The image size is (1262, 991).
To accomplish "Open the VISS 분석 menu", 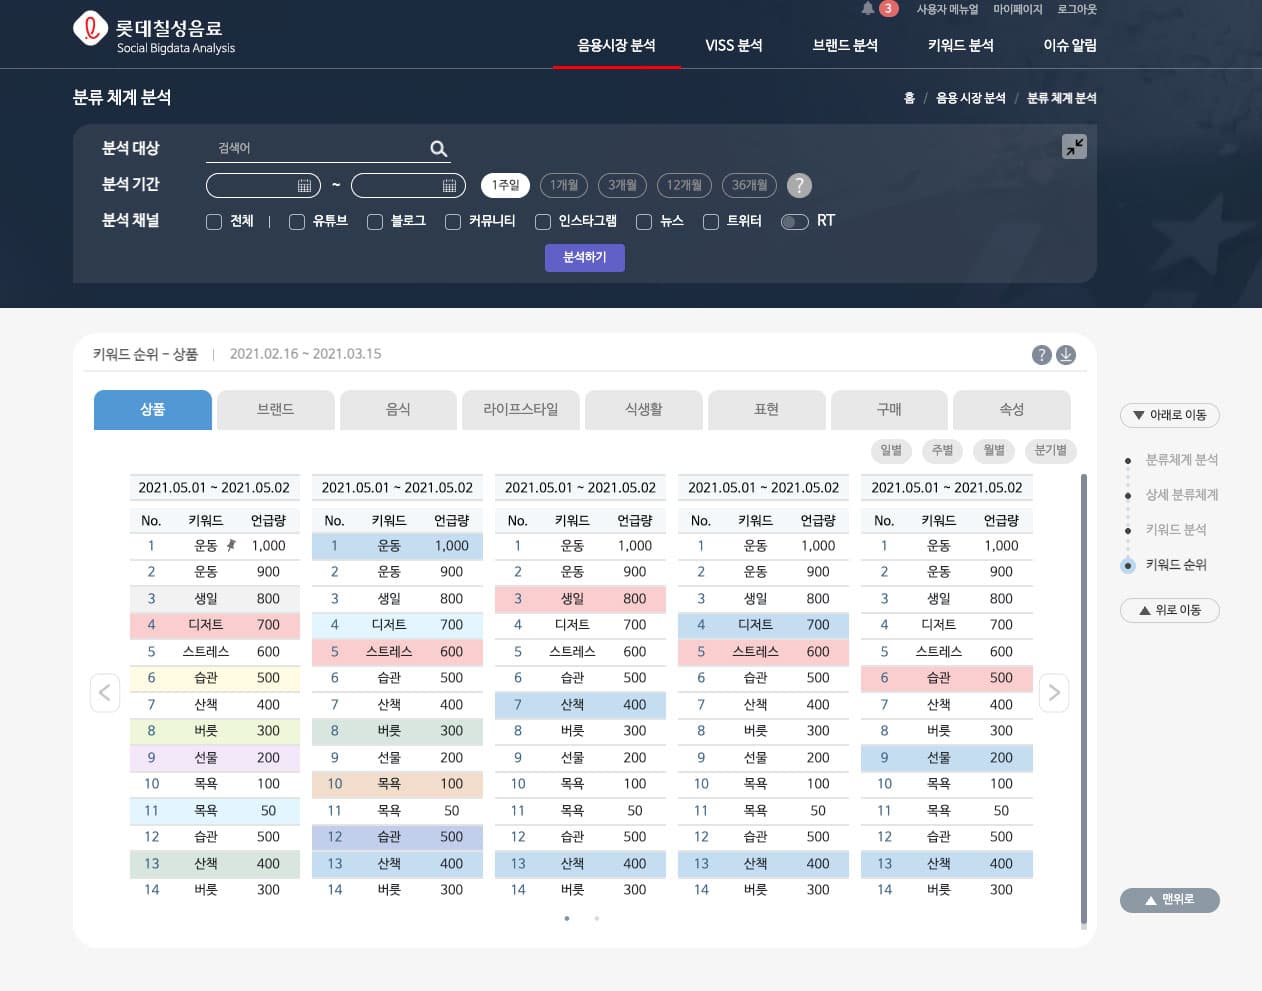I will pos(733,46).
